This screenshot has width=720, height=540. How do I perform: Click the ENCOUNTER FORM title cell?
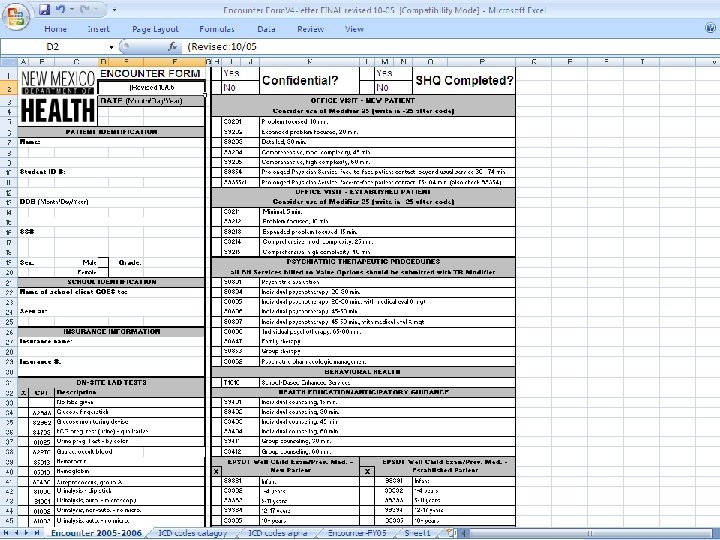click(x=151, y=73)
